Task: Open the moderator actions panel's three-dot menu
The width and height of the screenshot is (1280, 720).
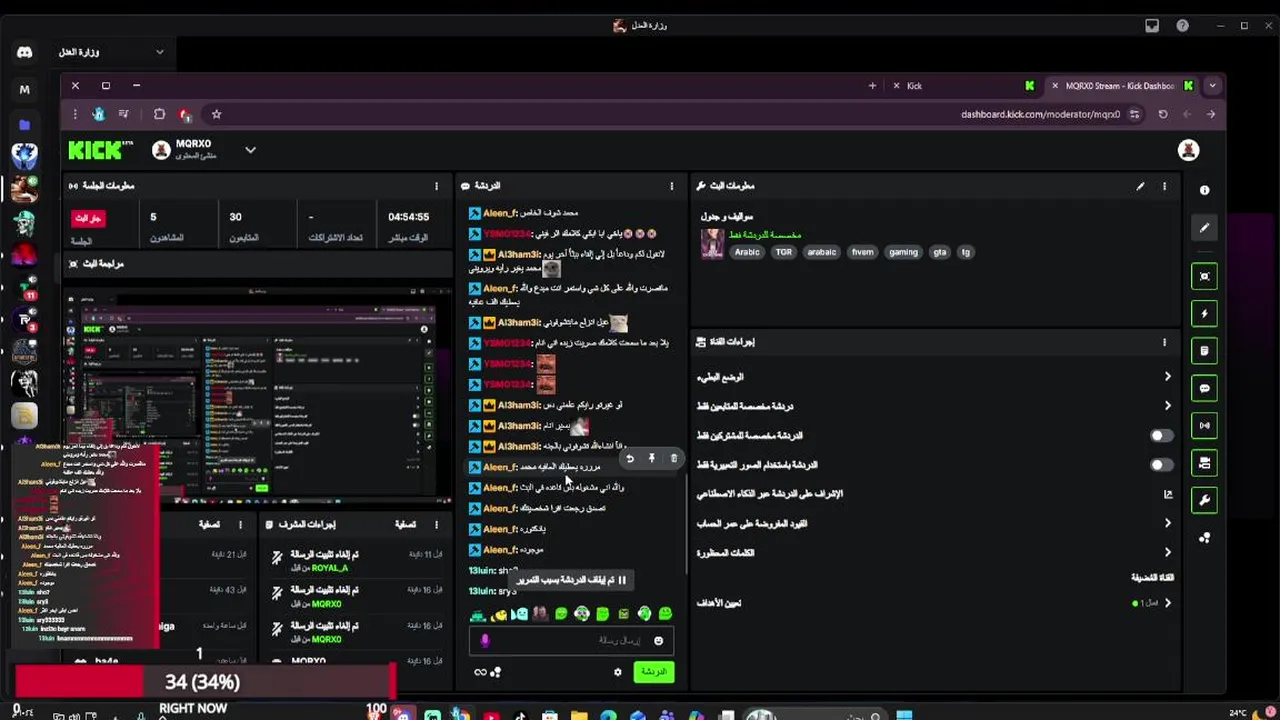Action: click(436, 524)
